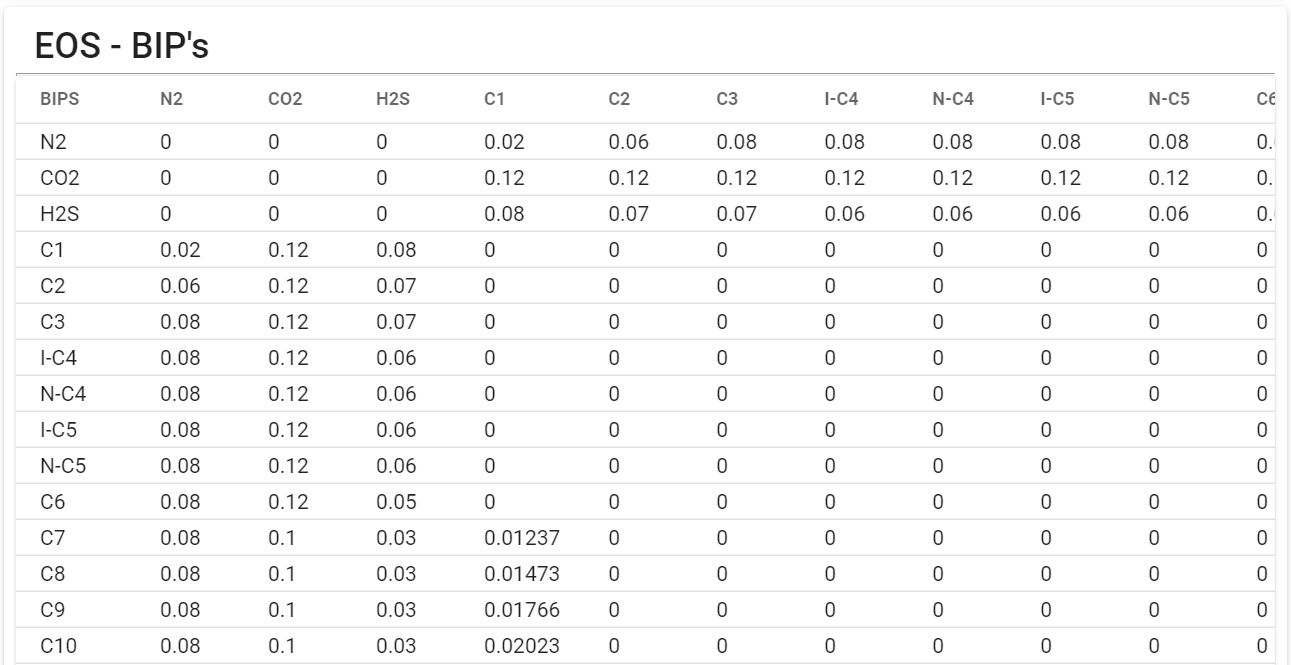Click the 0.01237 value in C7 row
The width and height of the screenshot is (1291, 665).
522,538
